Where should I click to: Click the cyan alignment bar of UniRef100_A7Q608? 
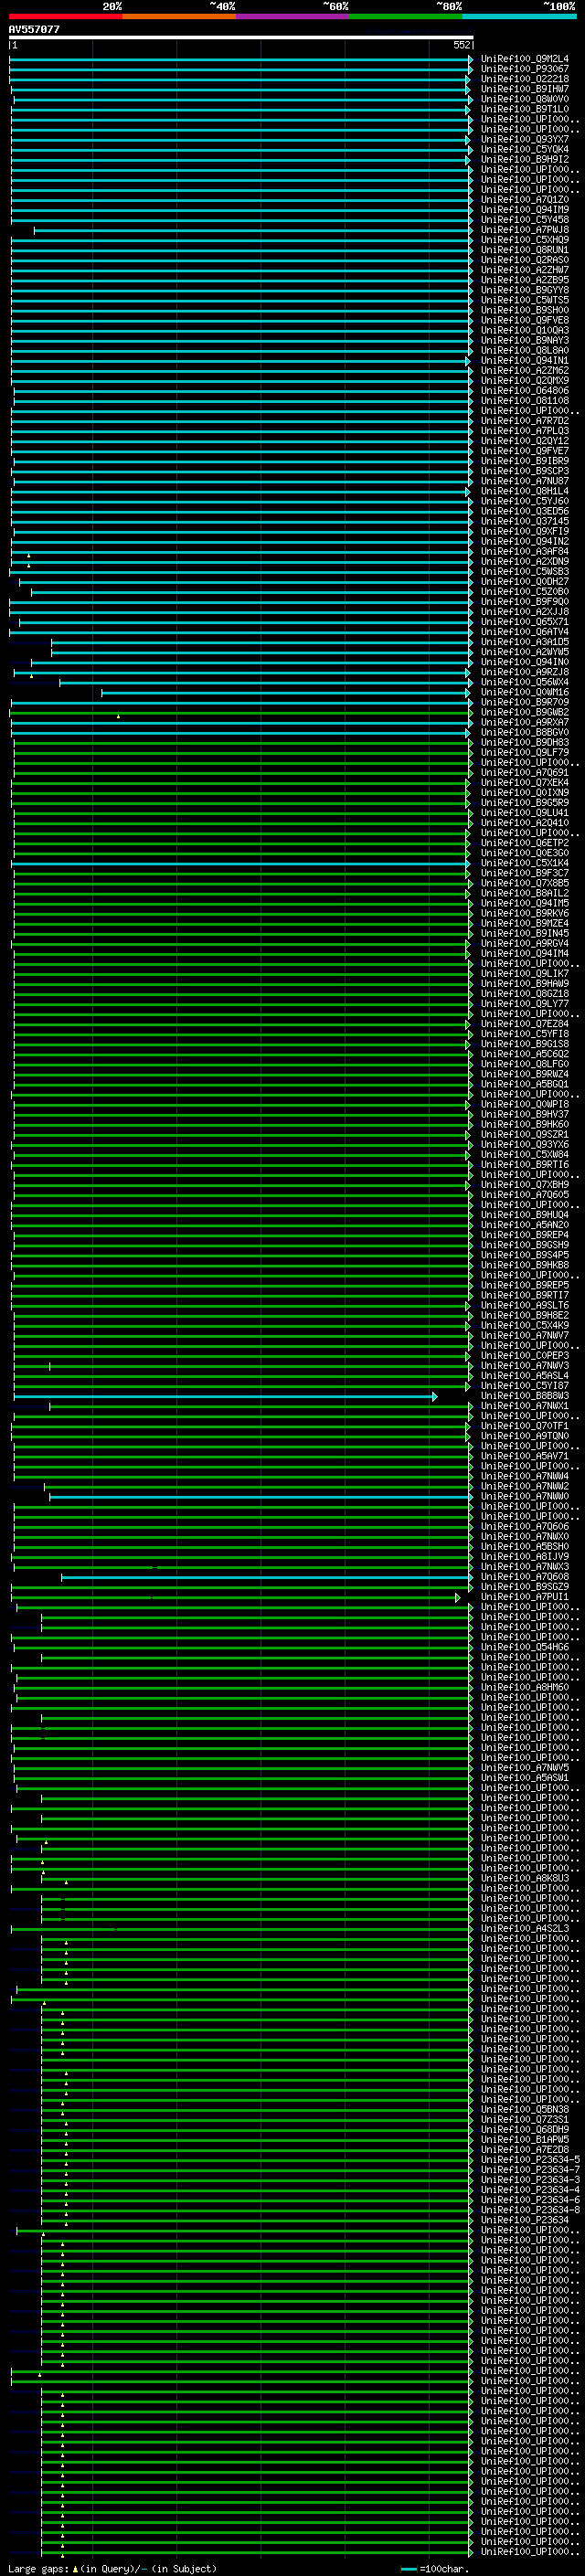point(265,1578)
